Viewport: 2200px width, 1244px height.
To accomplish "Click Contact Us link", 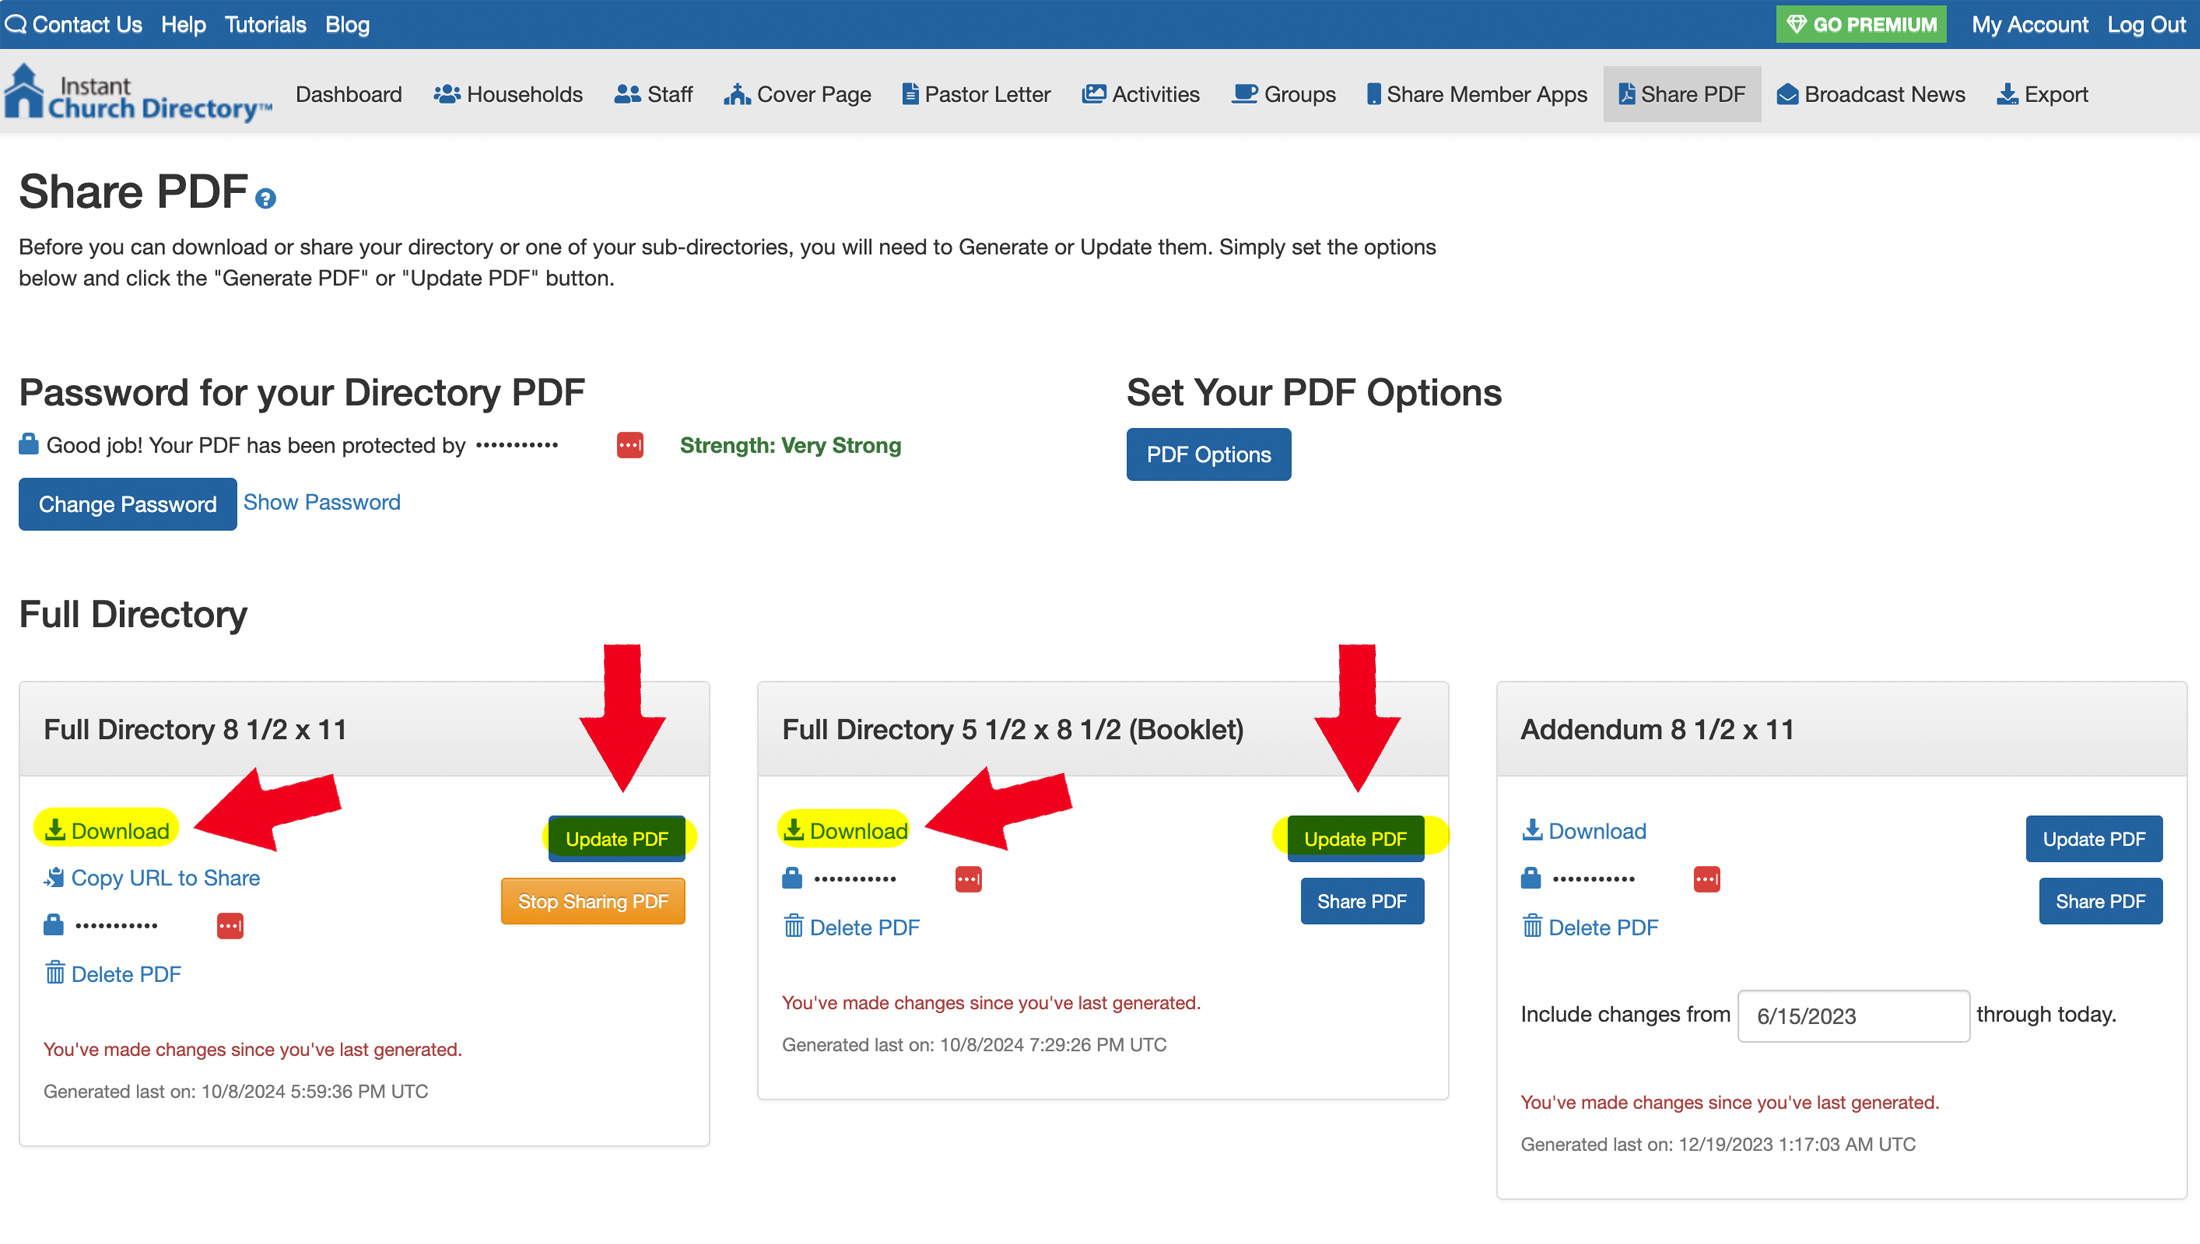I will pos(74,24).
